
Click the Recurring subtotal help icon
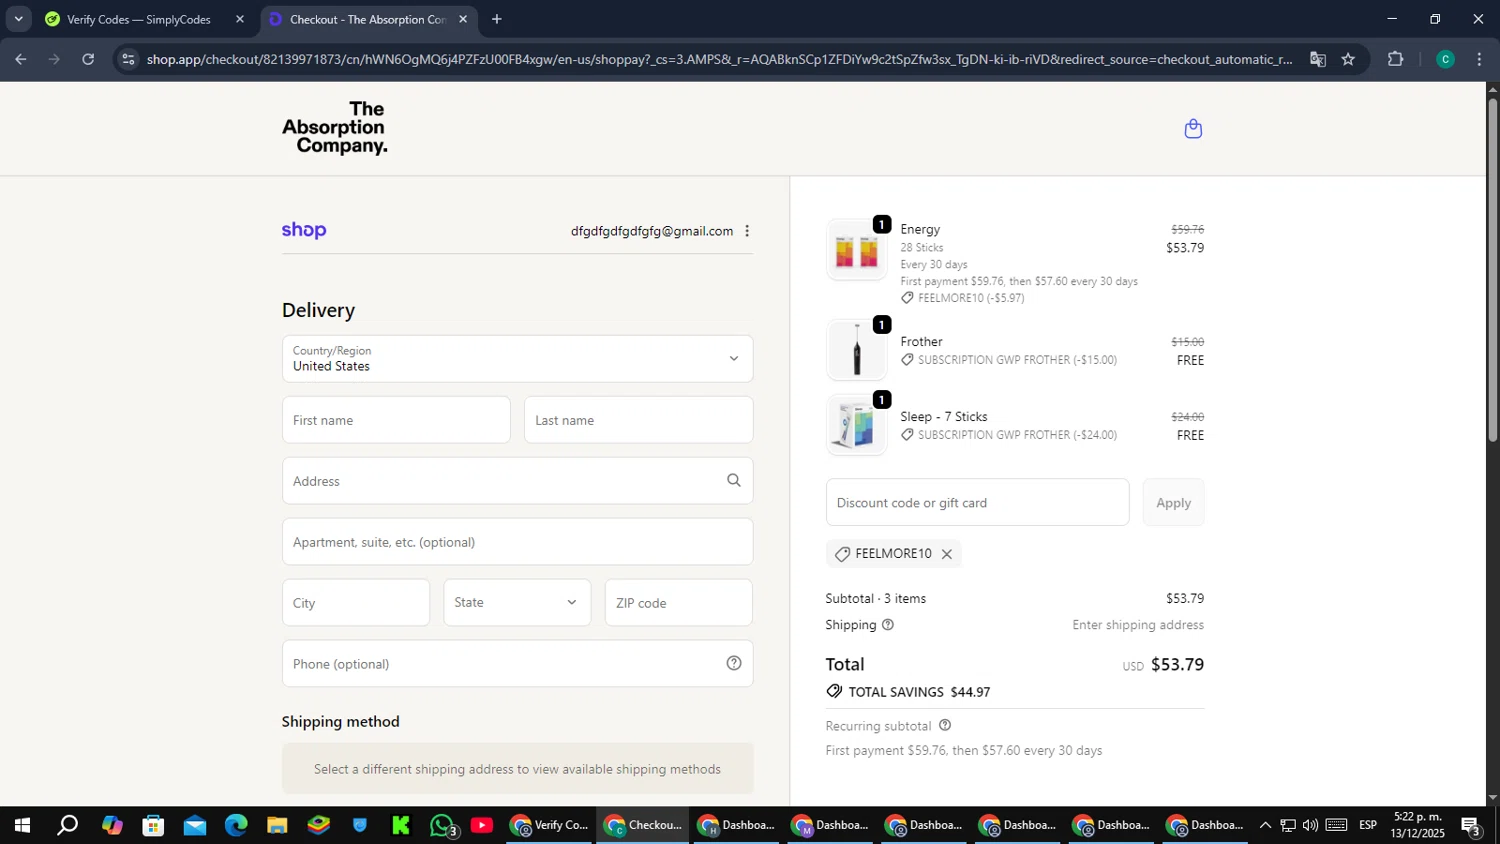click(x=945, y=726)
